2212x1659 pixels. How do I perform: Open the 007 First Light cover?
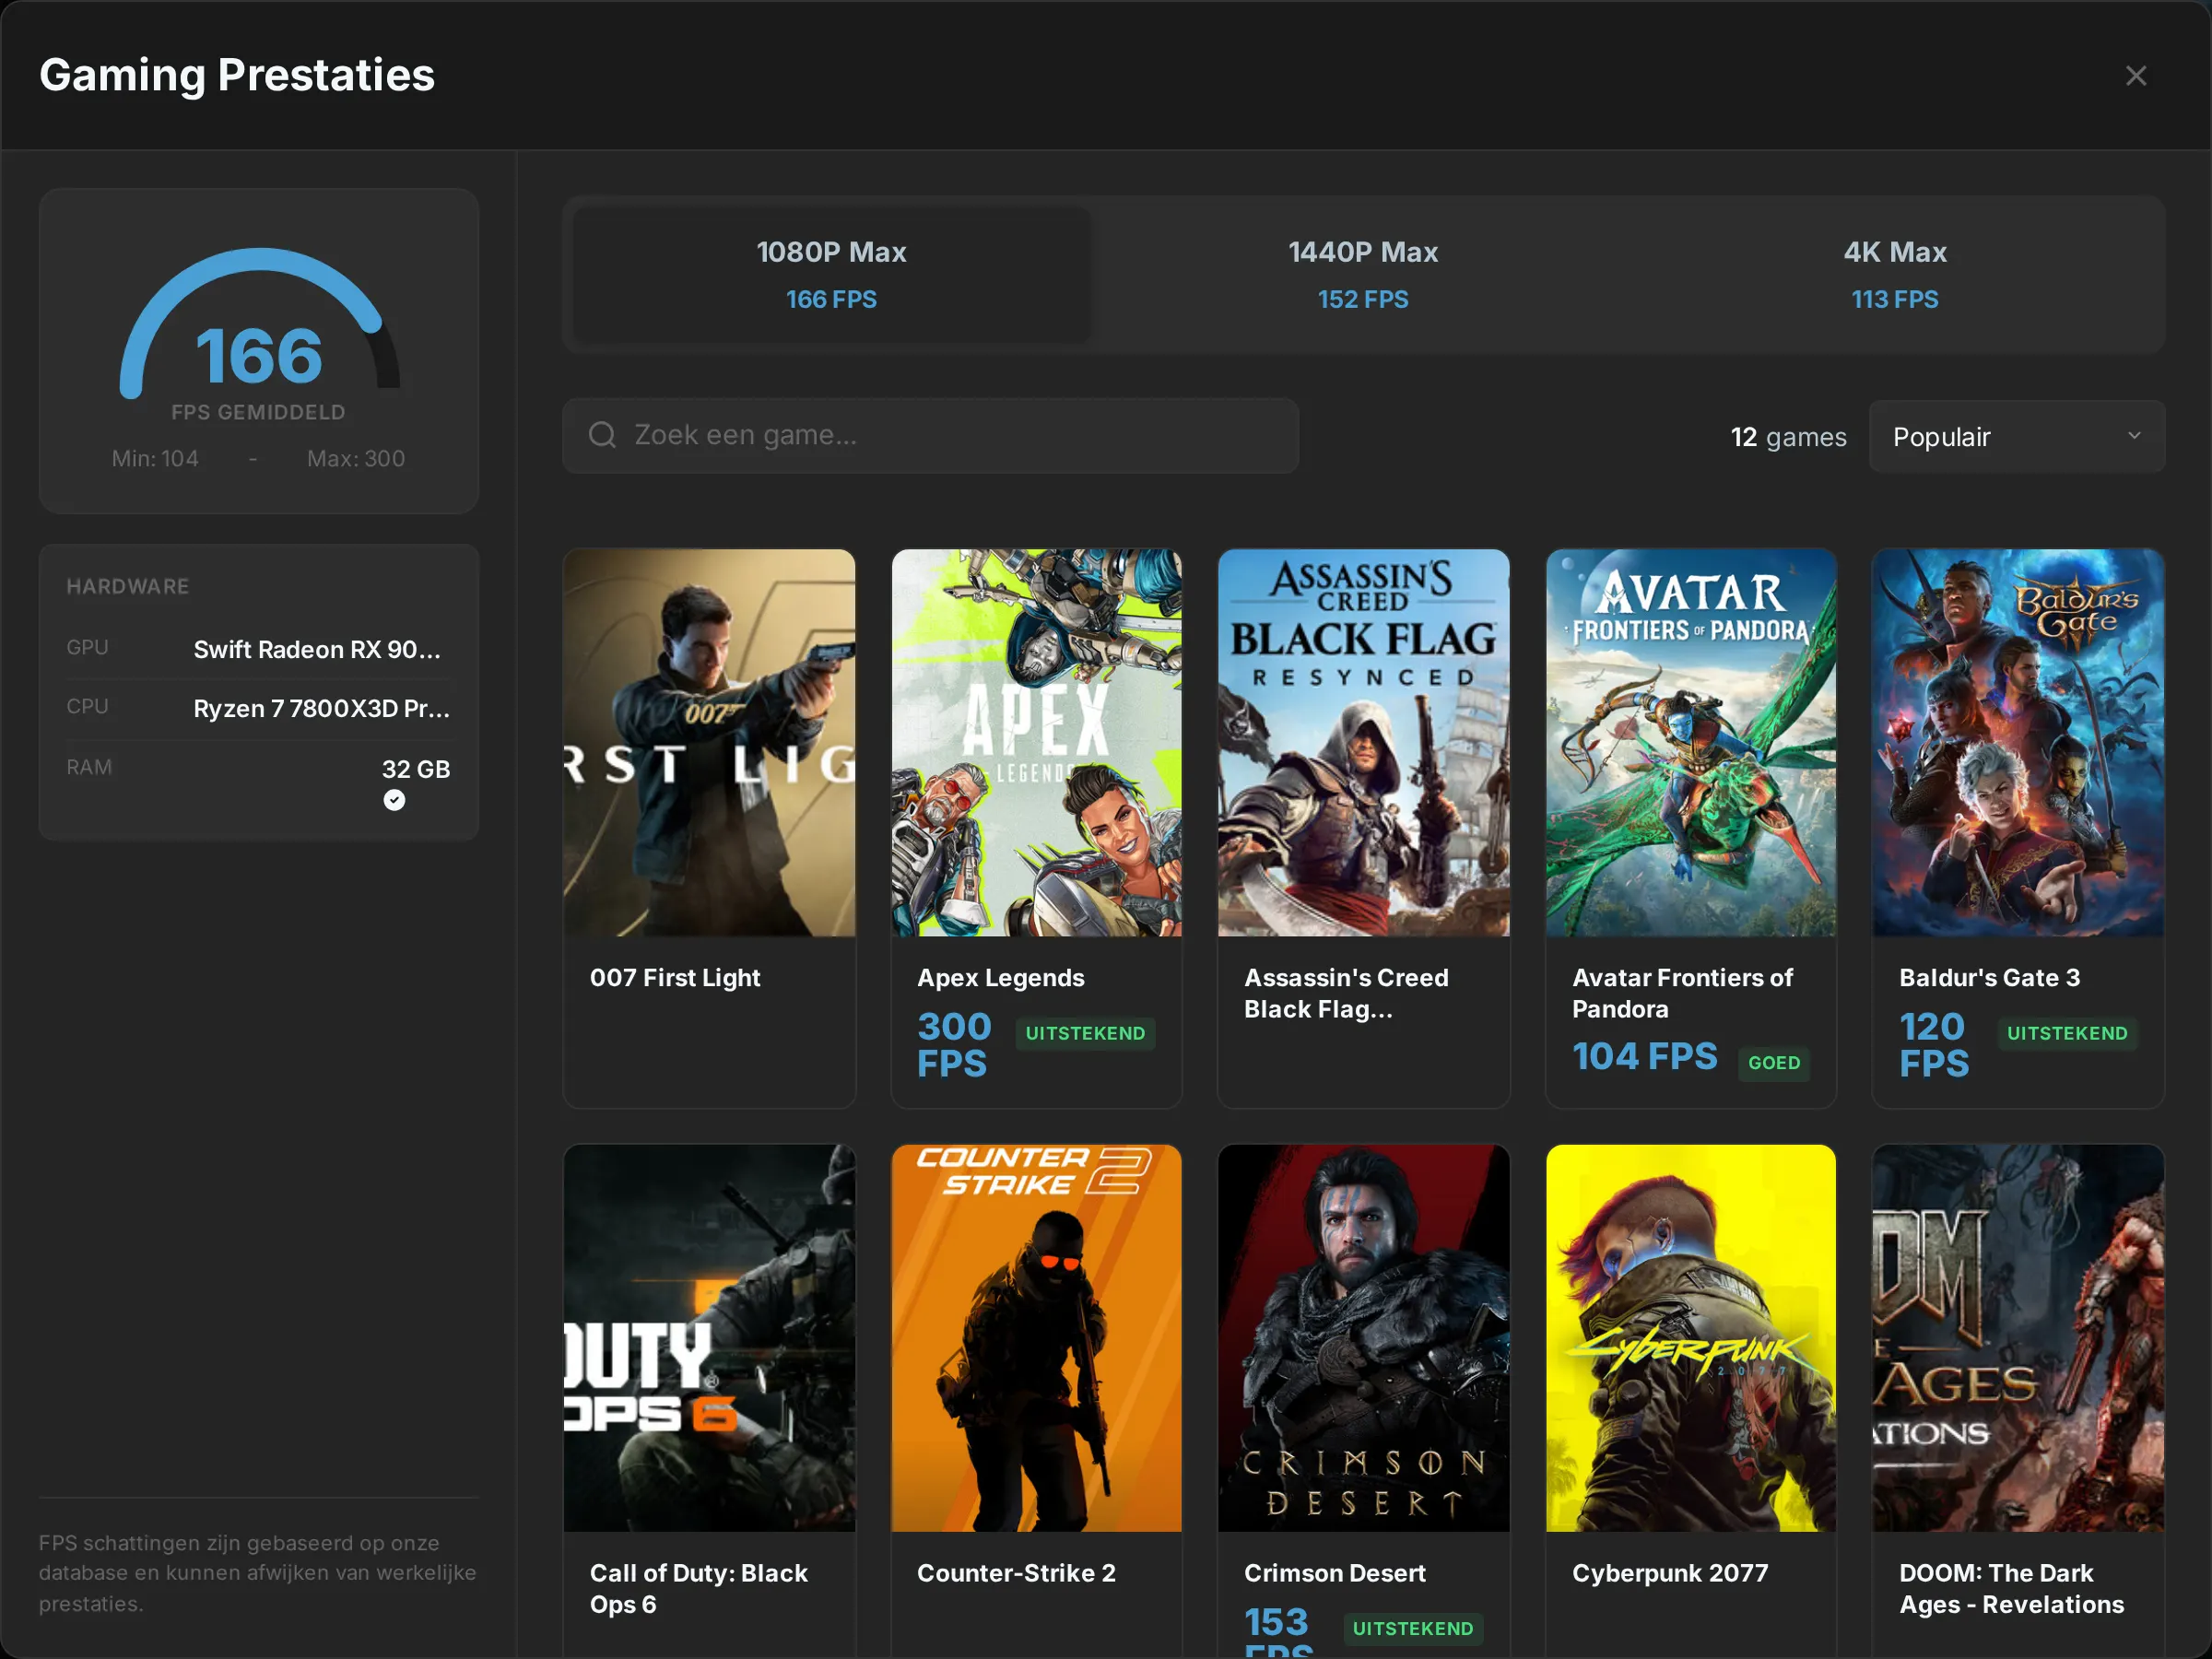tap(709, 743)
